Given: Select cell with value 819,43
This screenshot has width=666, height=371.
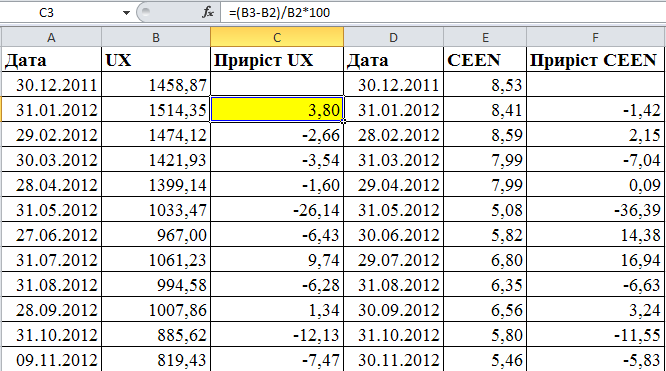Looking at the screenshot, I should (x=156, y=360).
